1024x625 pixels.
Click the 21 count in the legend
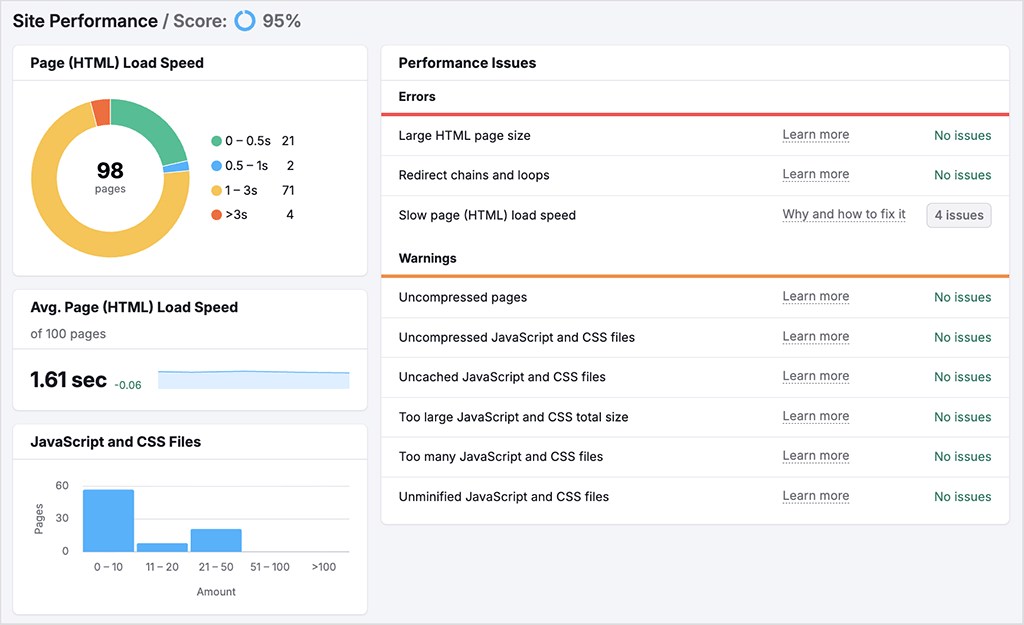288,141
